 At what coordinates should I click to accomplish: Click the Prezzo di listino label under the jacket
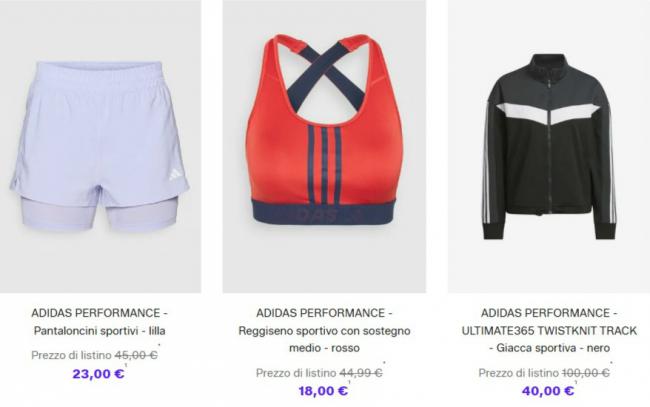[x=519, y=373]
